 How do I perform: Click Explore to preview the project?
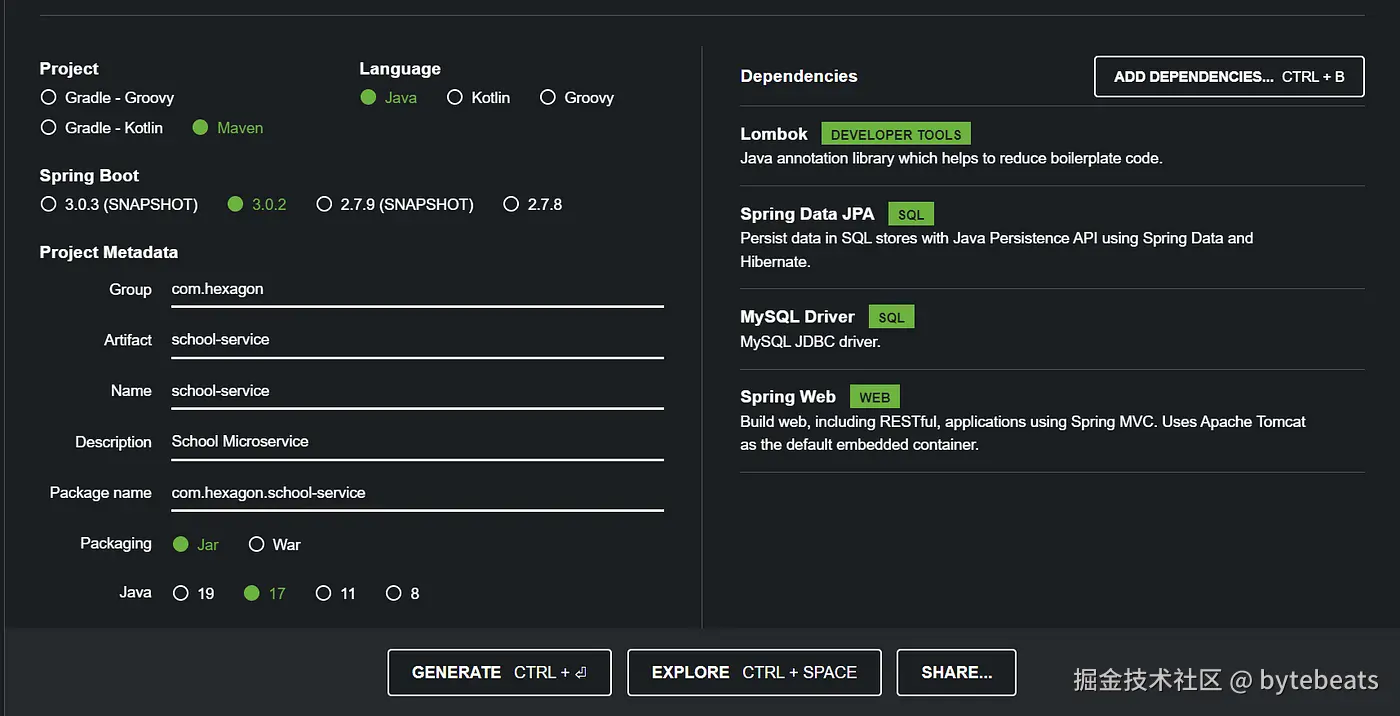[754, 672]
